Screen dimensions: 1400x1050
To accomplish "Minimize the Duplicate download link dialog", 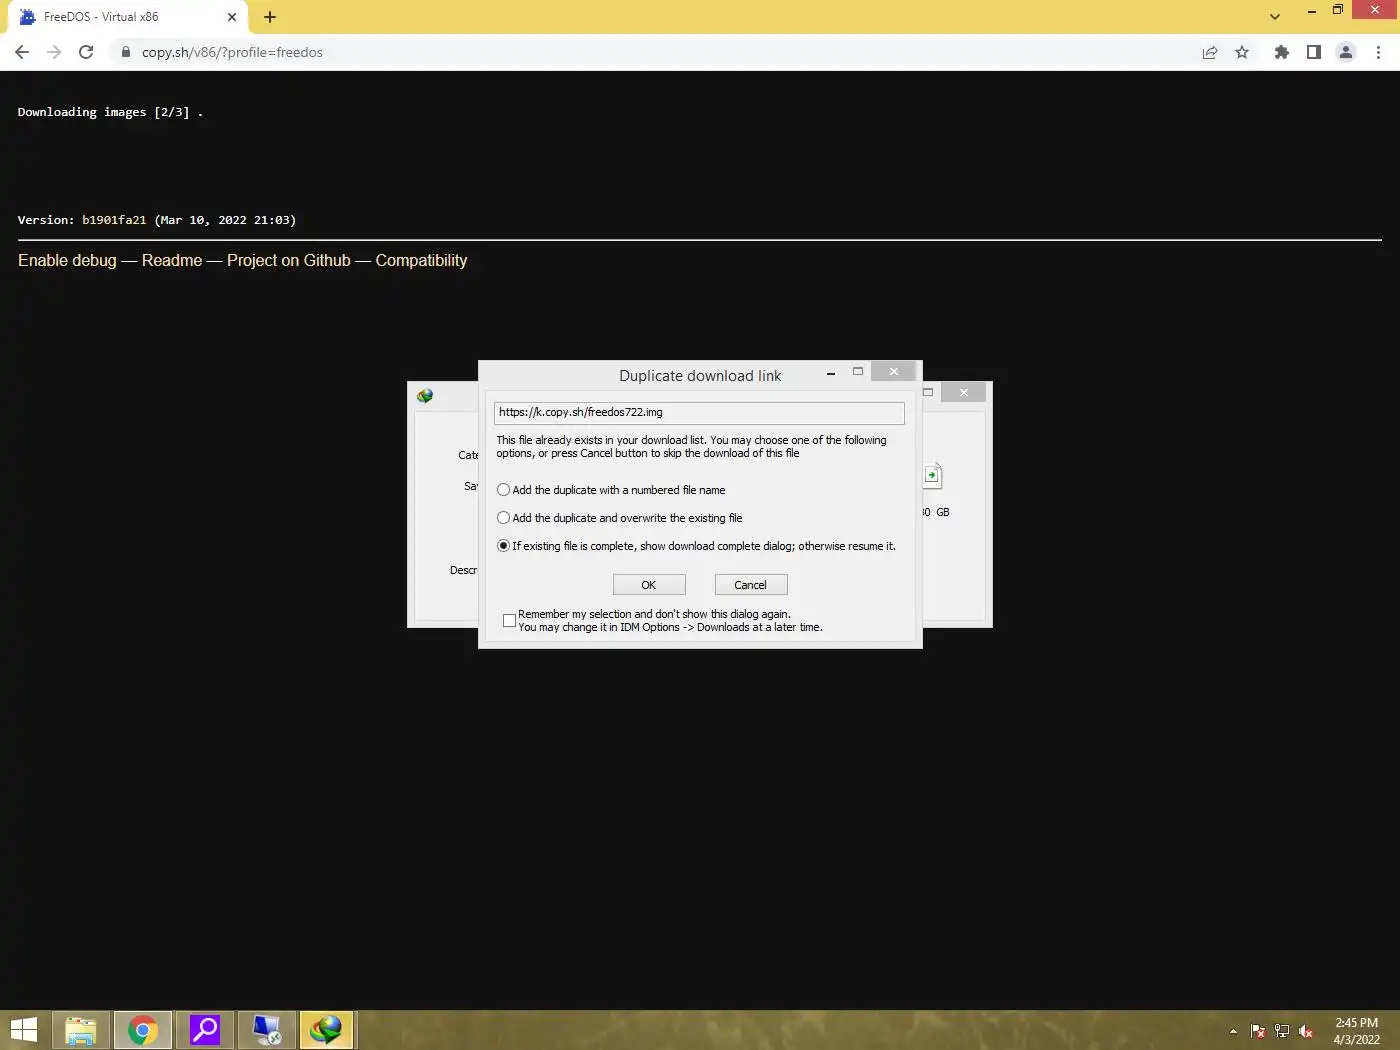I will coord(830,372).
